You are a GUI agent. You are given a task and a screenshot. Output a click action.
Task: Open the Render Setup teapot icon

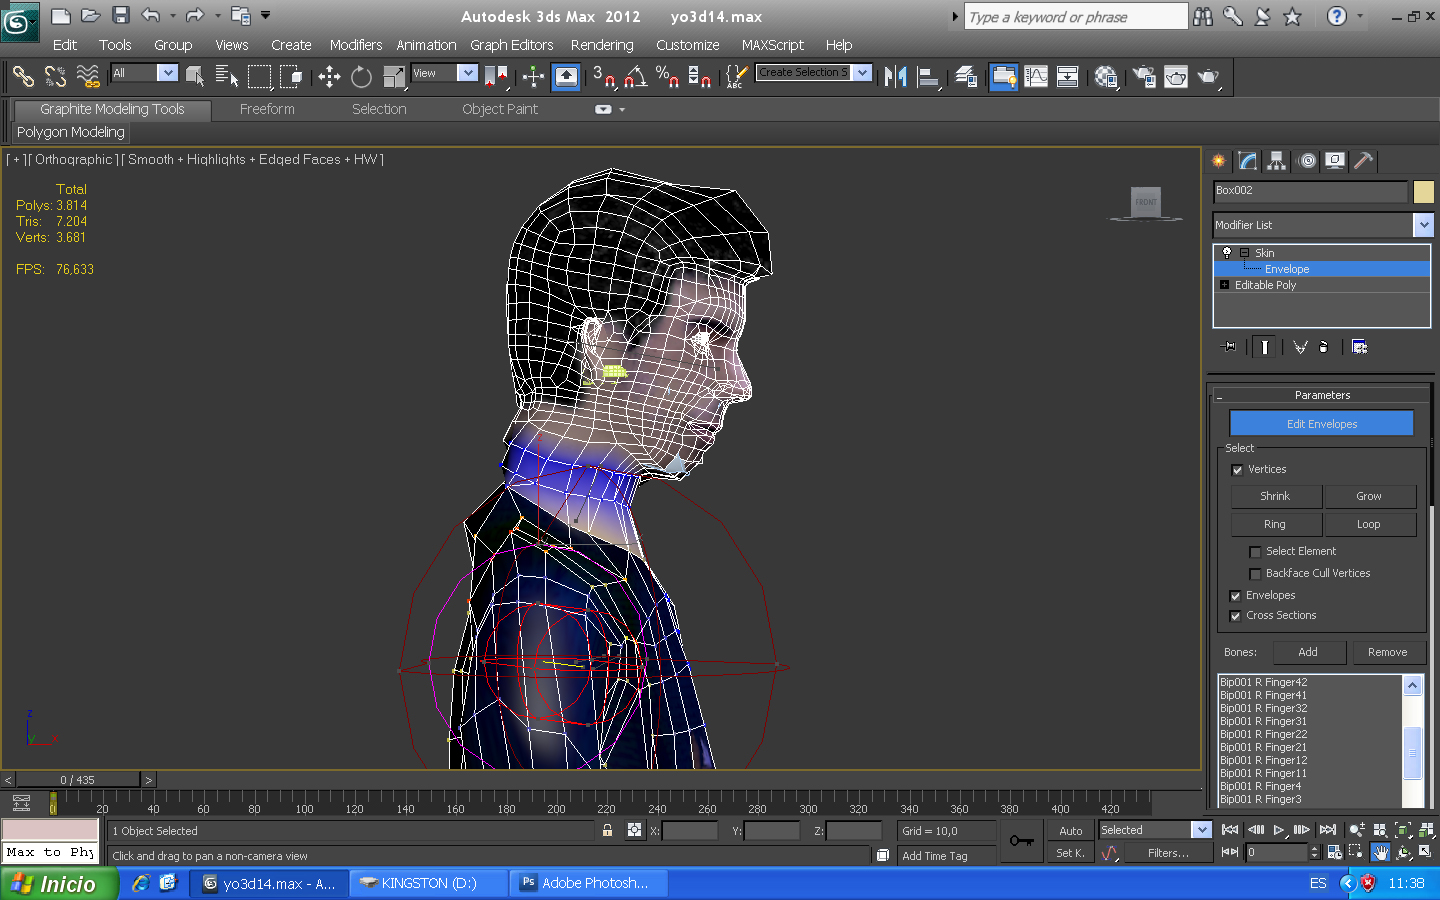pyautogui.click(x=1144, y=77)
